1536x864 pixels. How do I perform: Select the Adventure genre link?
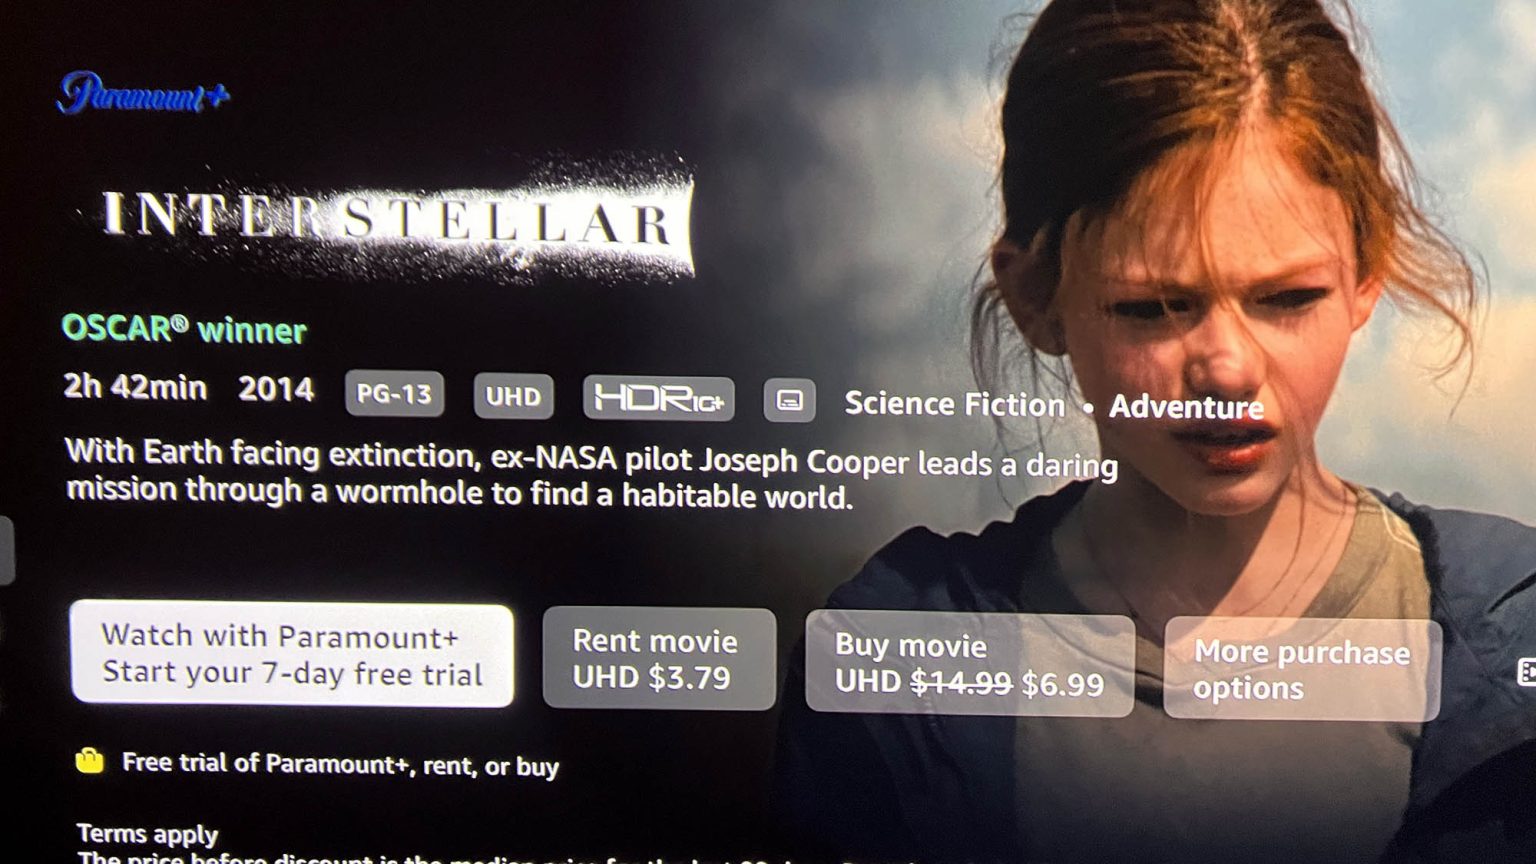(x=1186, y=407)
